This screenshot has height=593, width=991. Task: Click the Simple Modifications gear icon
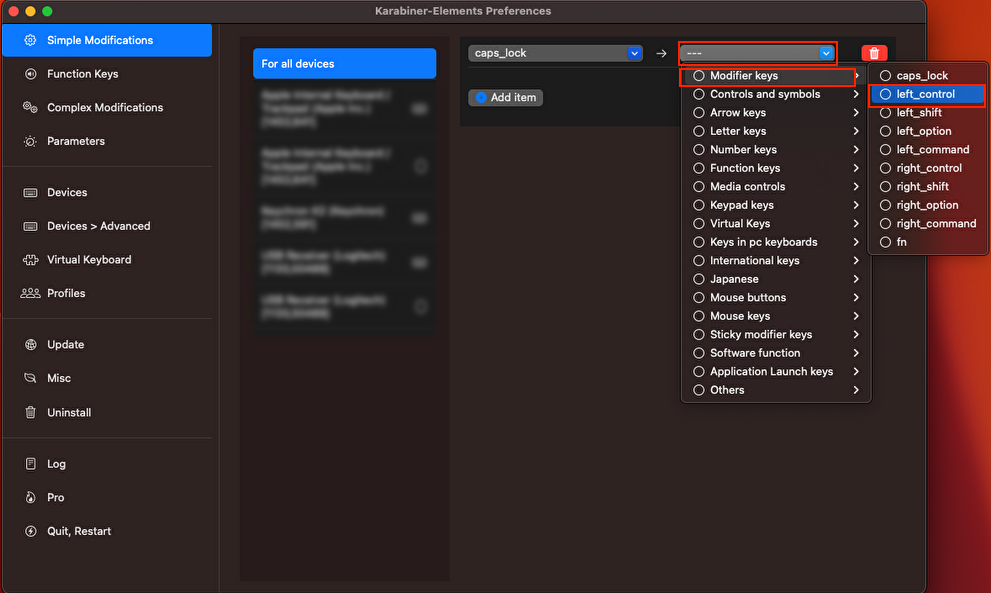pos(30,40)
